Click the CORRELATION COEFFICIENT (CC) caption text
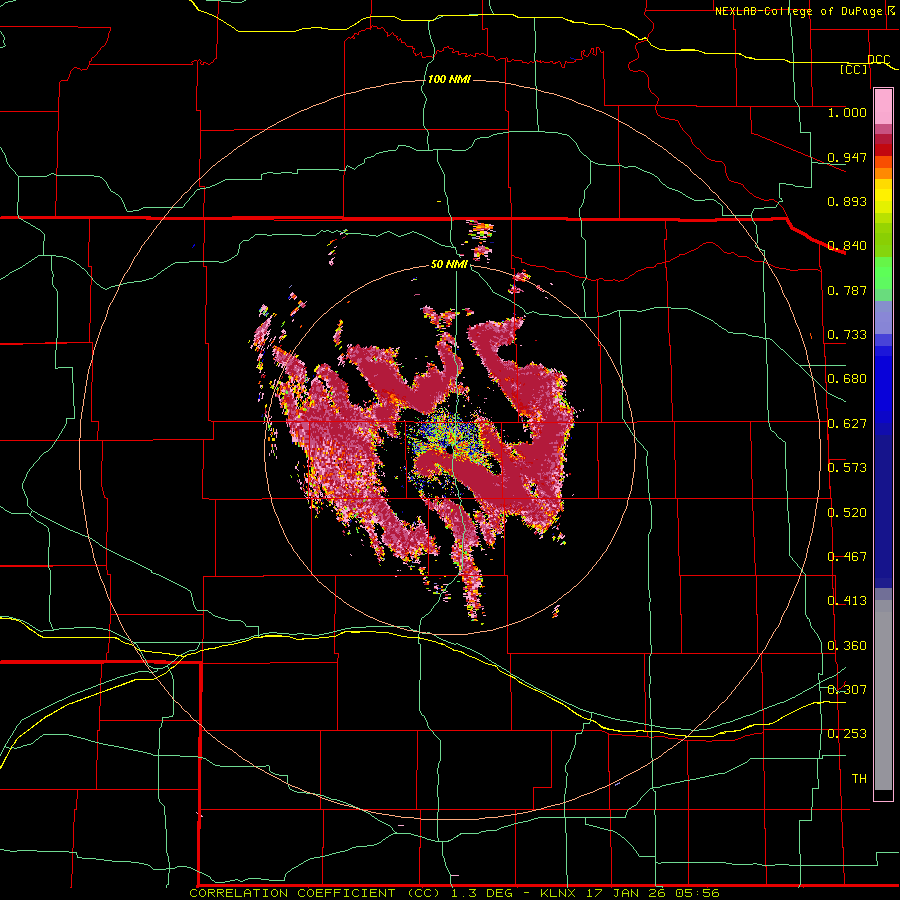 tap(315, 893)
